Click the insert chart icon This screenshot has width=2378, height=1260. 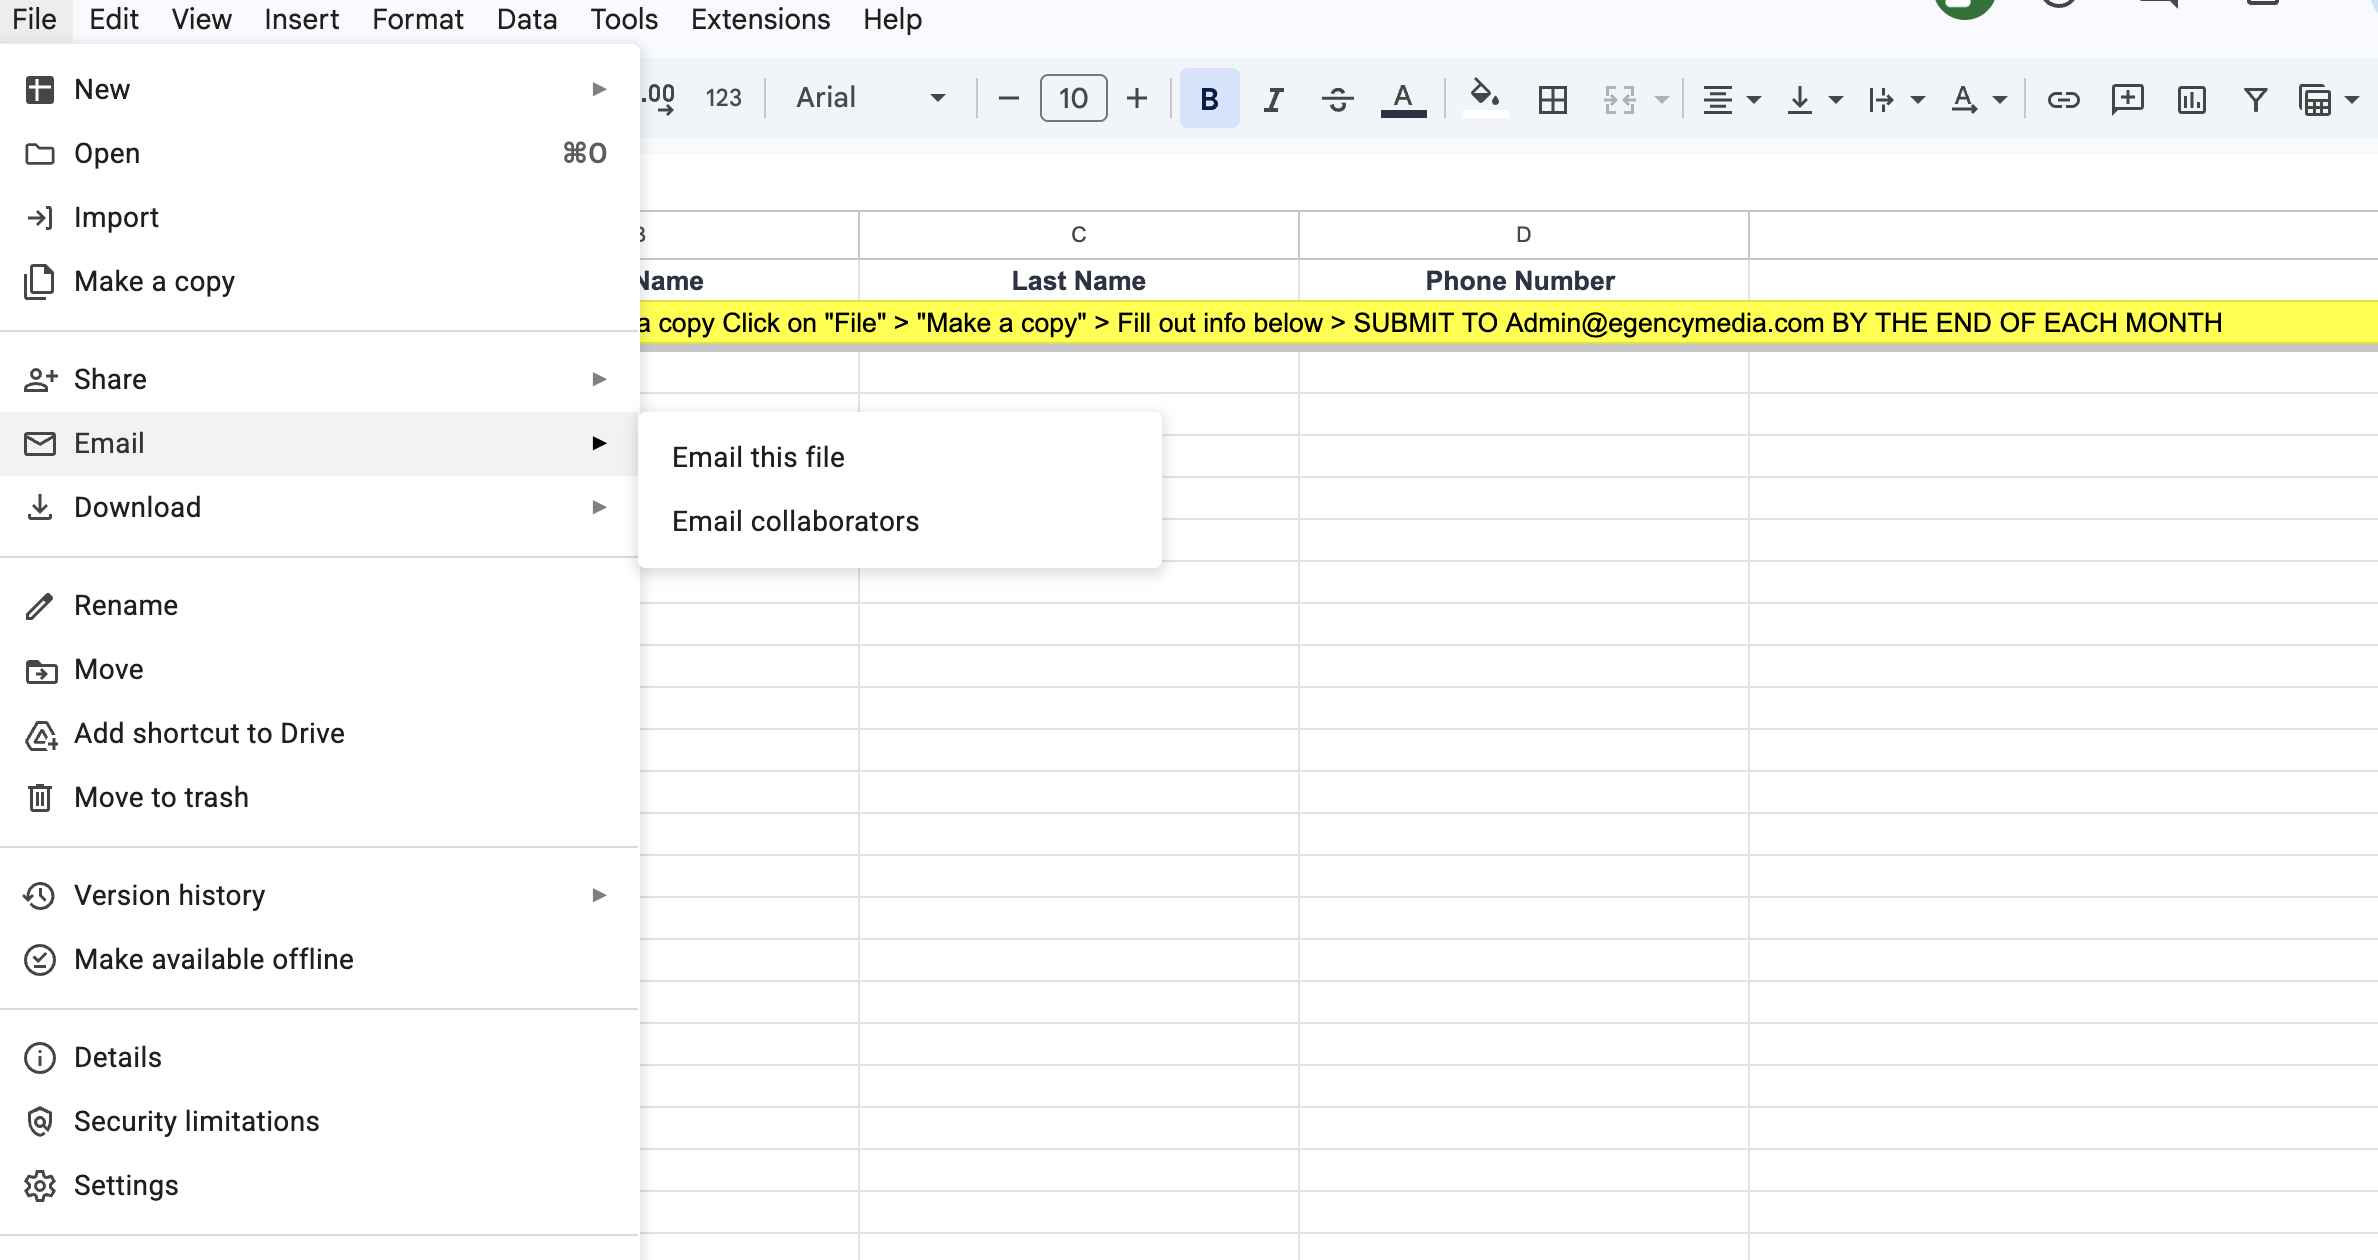(2191, 99)
